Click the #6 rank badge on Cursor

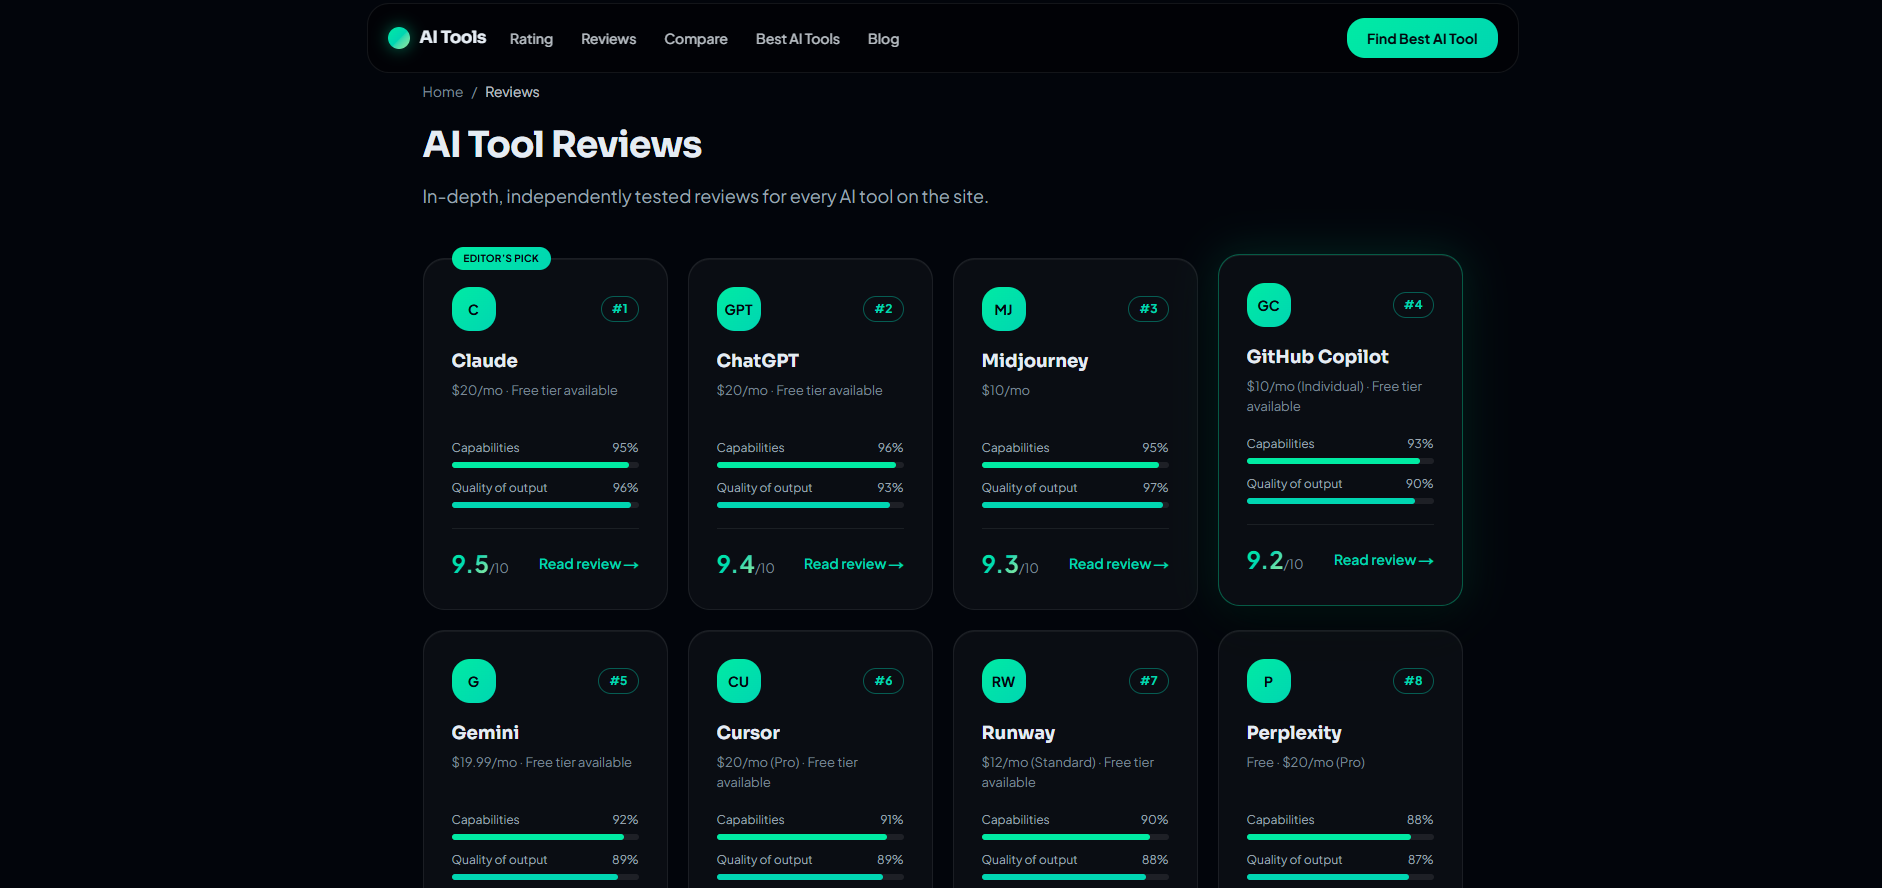click(x=884, y=681)
